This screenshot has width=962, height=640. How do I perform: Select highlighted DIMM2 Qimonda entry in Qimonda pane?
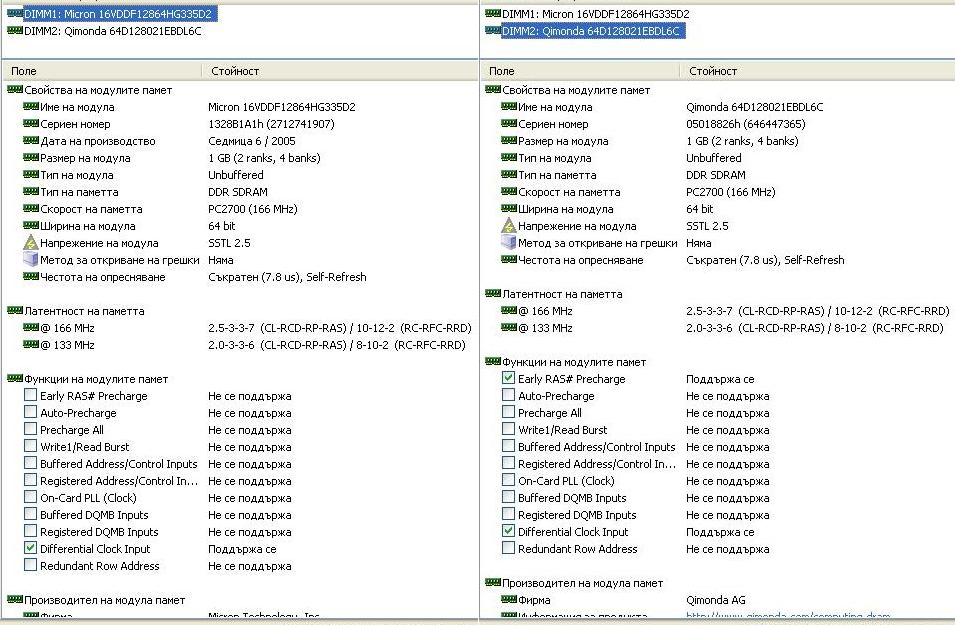(x=593, y=31)
